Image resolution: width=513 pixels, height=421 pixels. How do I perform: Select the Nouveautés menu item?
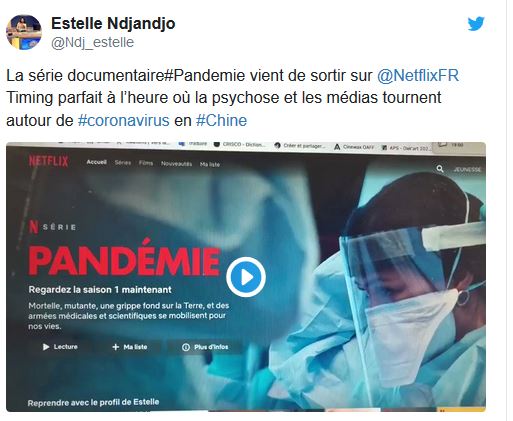176,164
